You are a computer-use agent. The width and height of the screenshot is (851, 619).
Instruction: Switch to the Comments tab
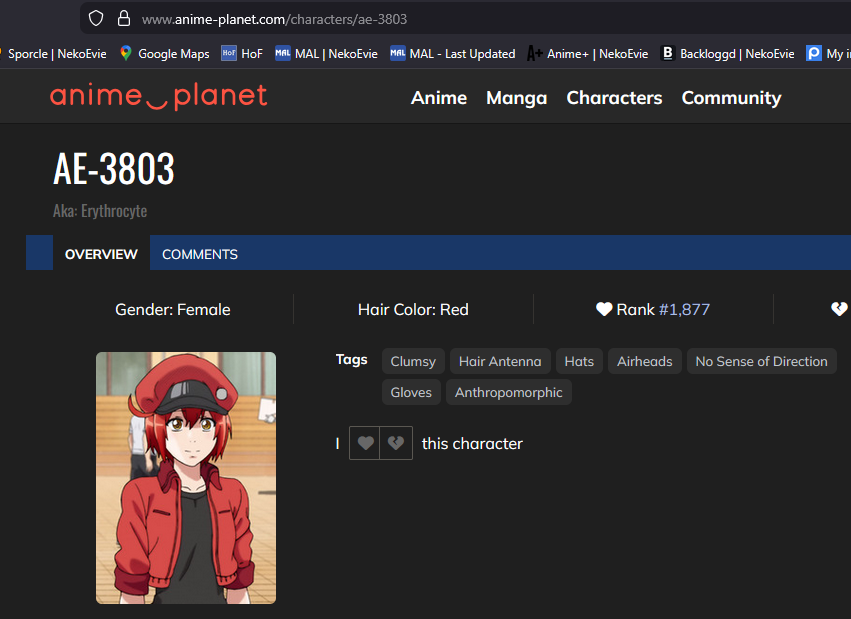coord(200,254)
